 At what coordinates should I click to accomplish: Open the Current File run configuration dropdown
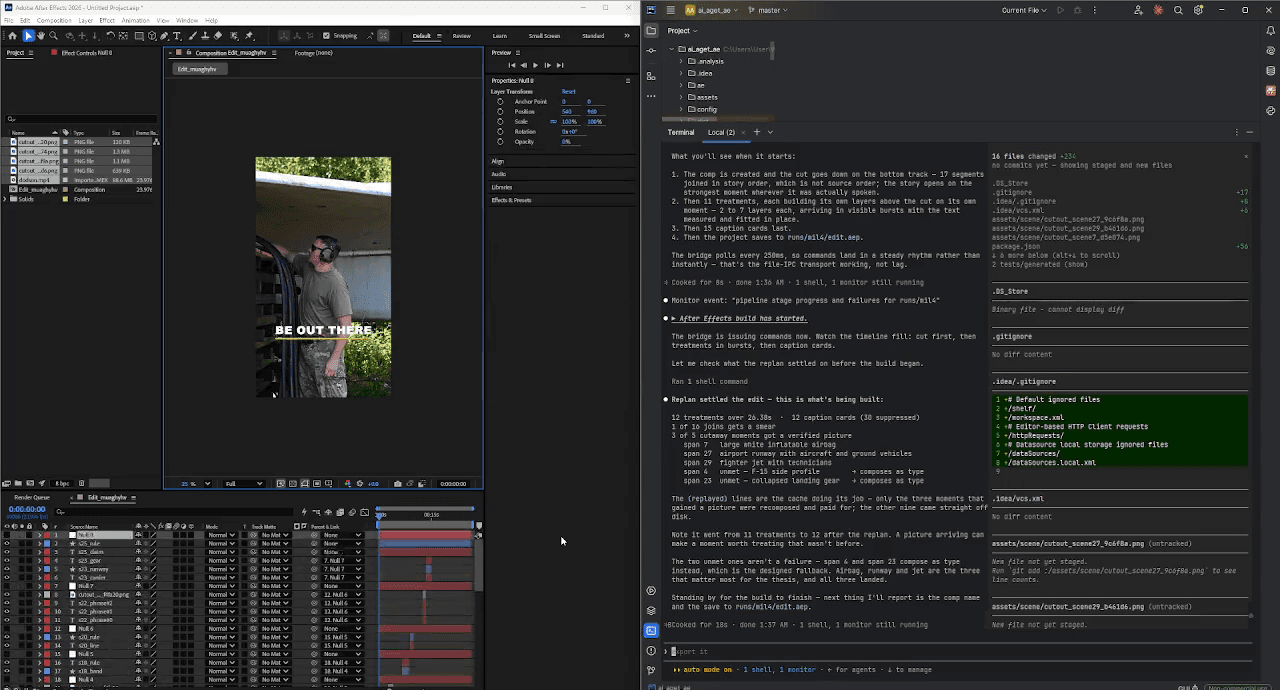point(1025,10)
